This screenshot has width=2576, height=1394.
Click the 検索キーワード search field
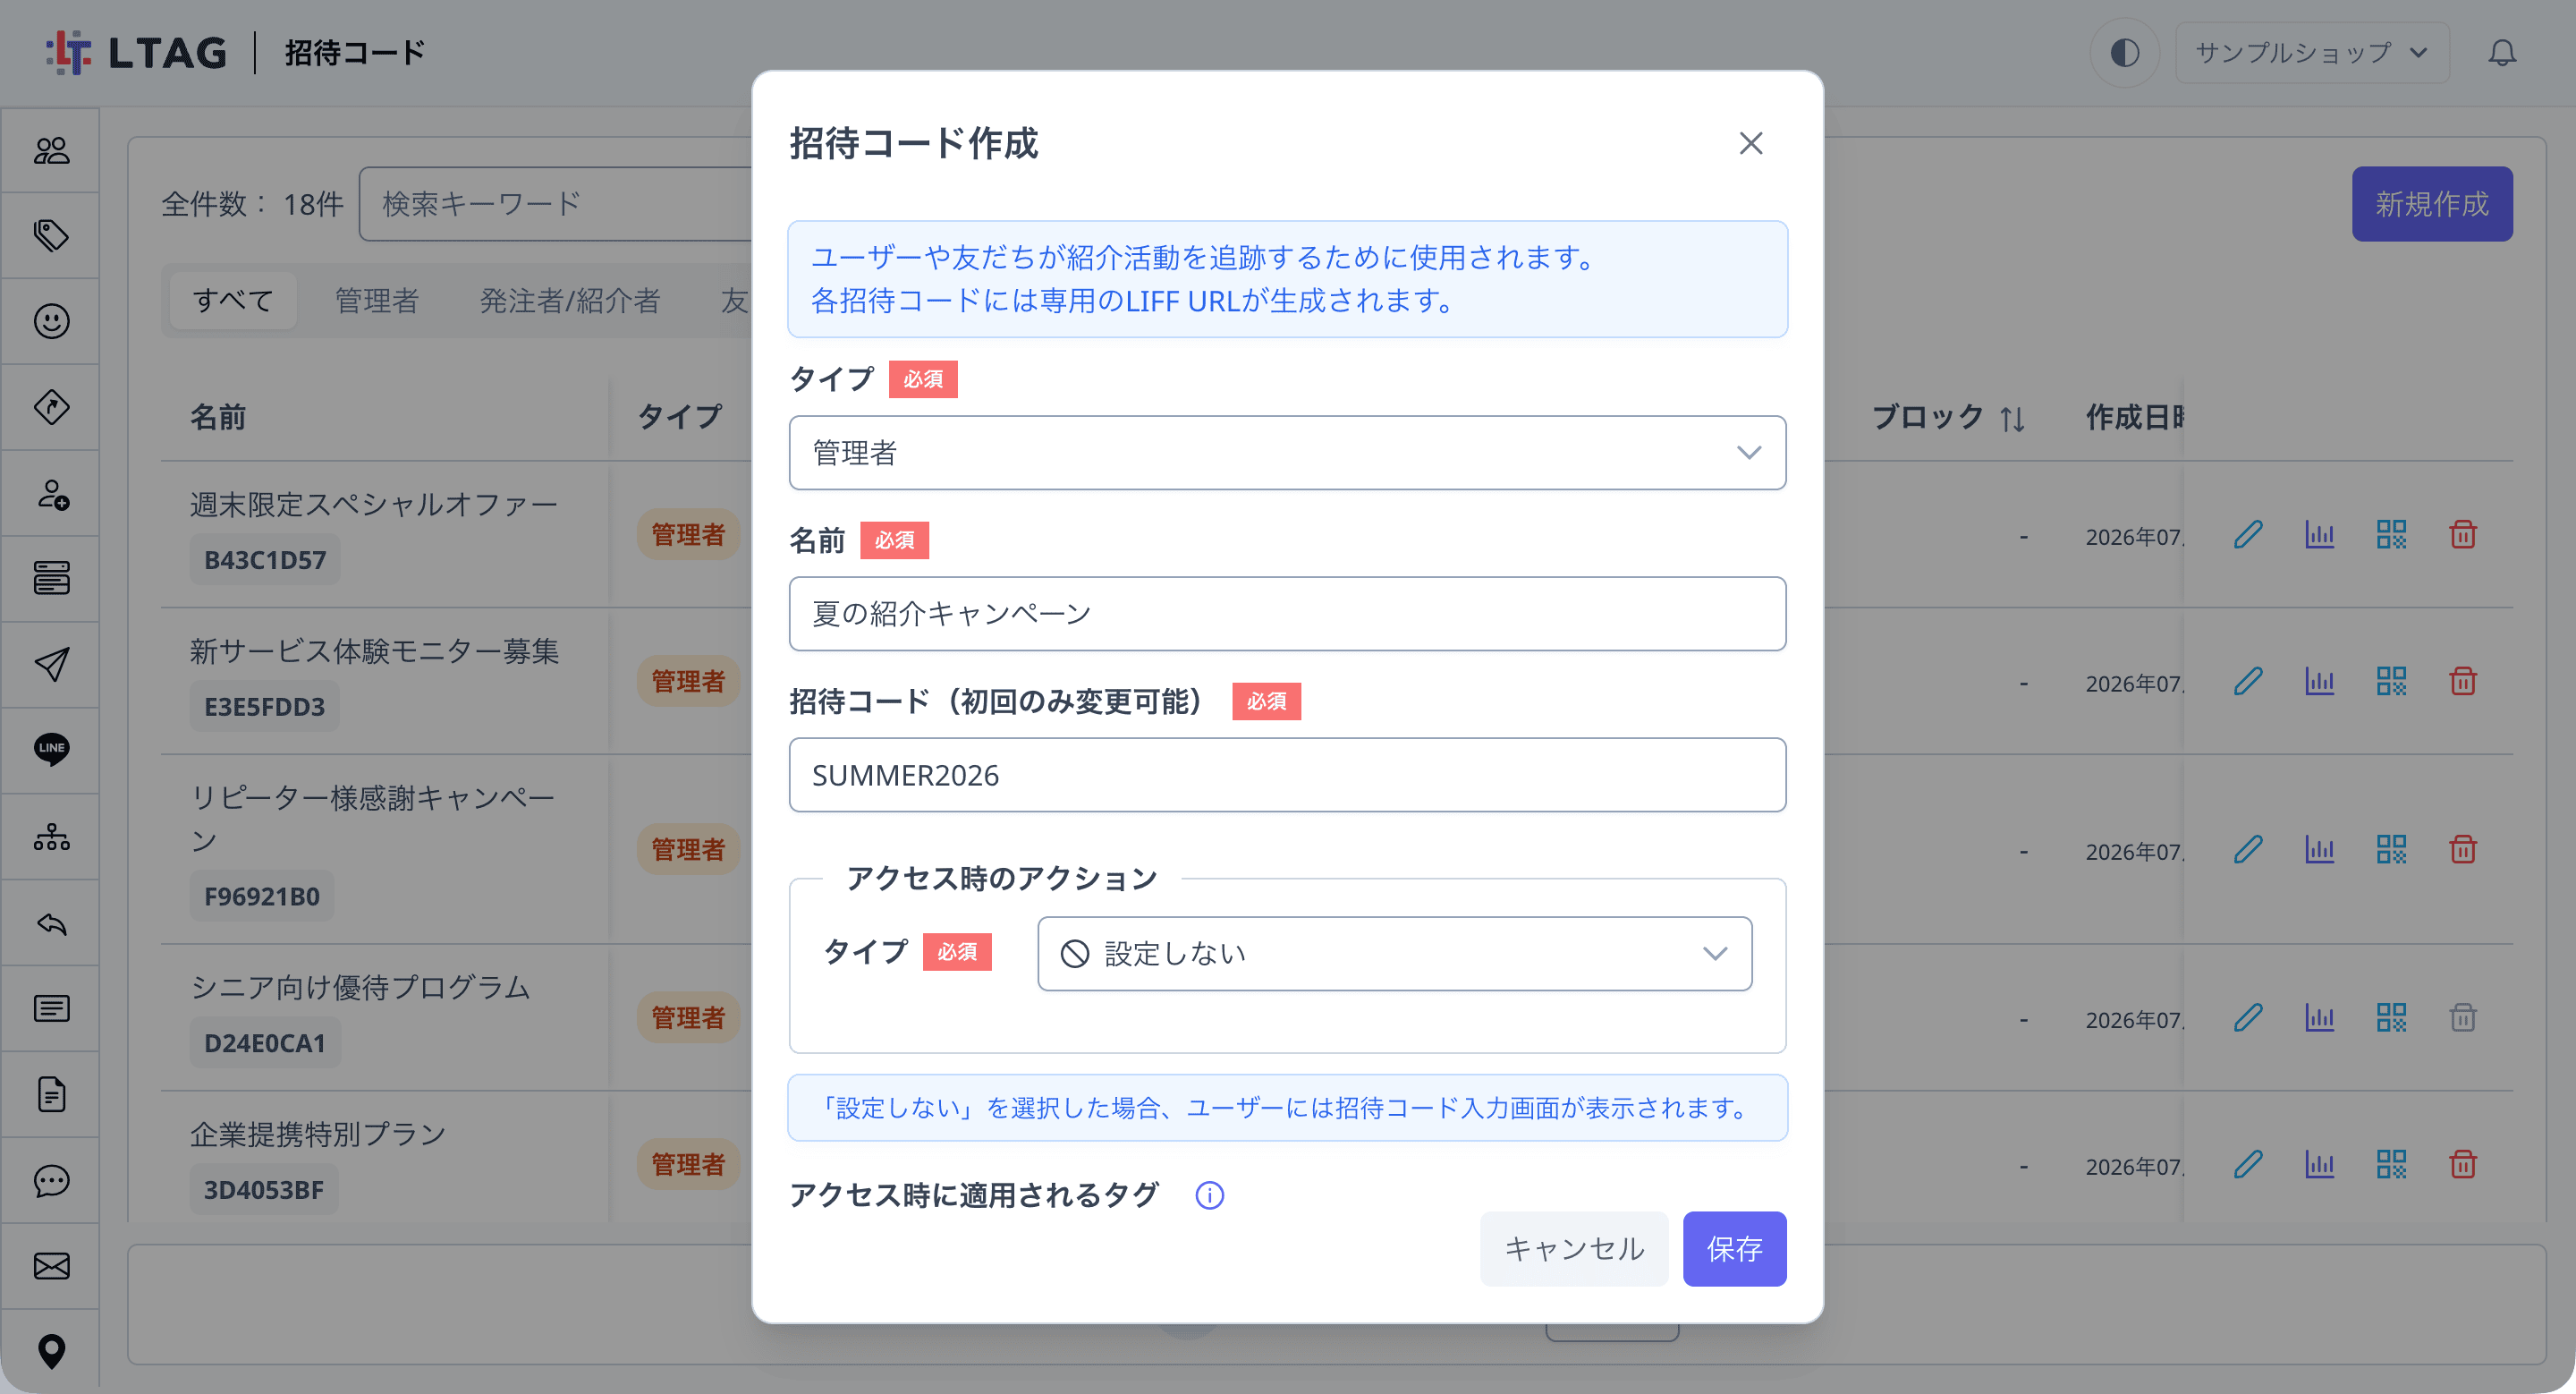coord(557,204)
